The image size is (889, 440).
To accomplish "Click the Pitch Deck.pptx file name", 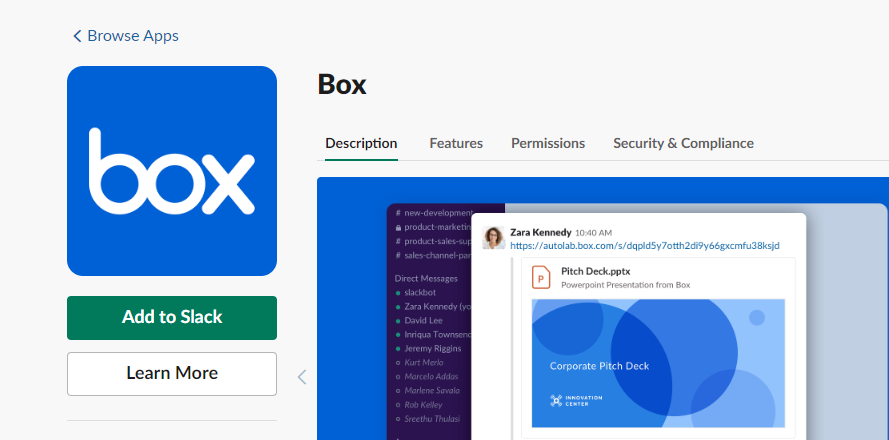I will pyautogui.click(x=595, y=271).
